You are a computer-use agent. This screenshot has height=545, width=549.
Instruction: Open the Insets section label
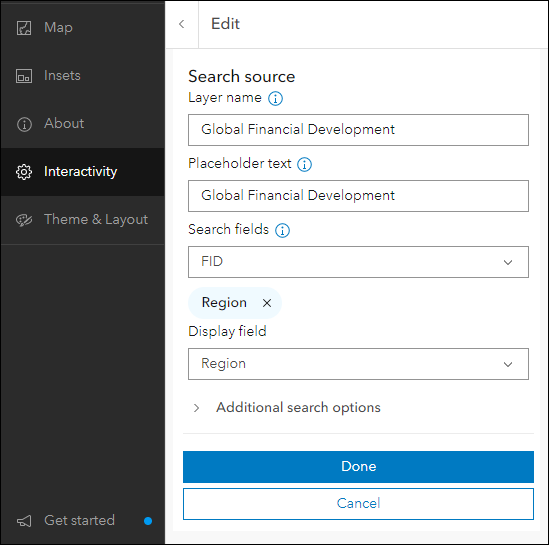coord(62,76)
